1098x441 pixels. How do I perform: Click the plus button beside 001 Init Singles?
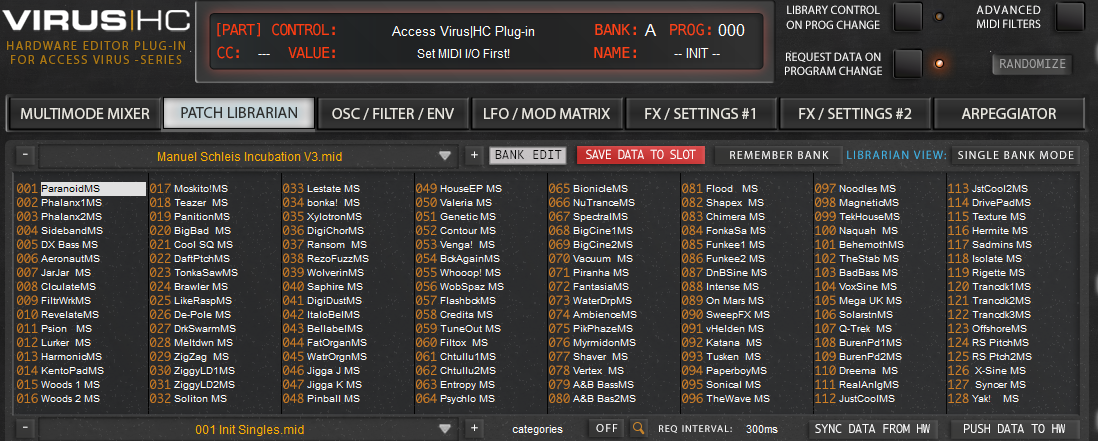[474, 428]
